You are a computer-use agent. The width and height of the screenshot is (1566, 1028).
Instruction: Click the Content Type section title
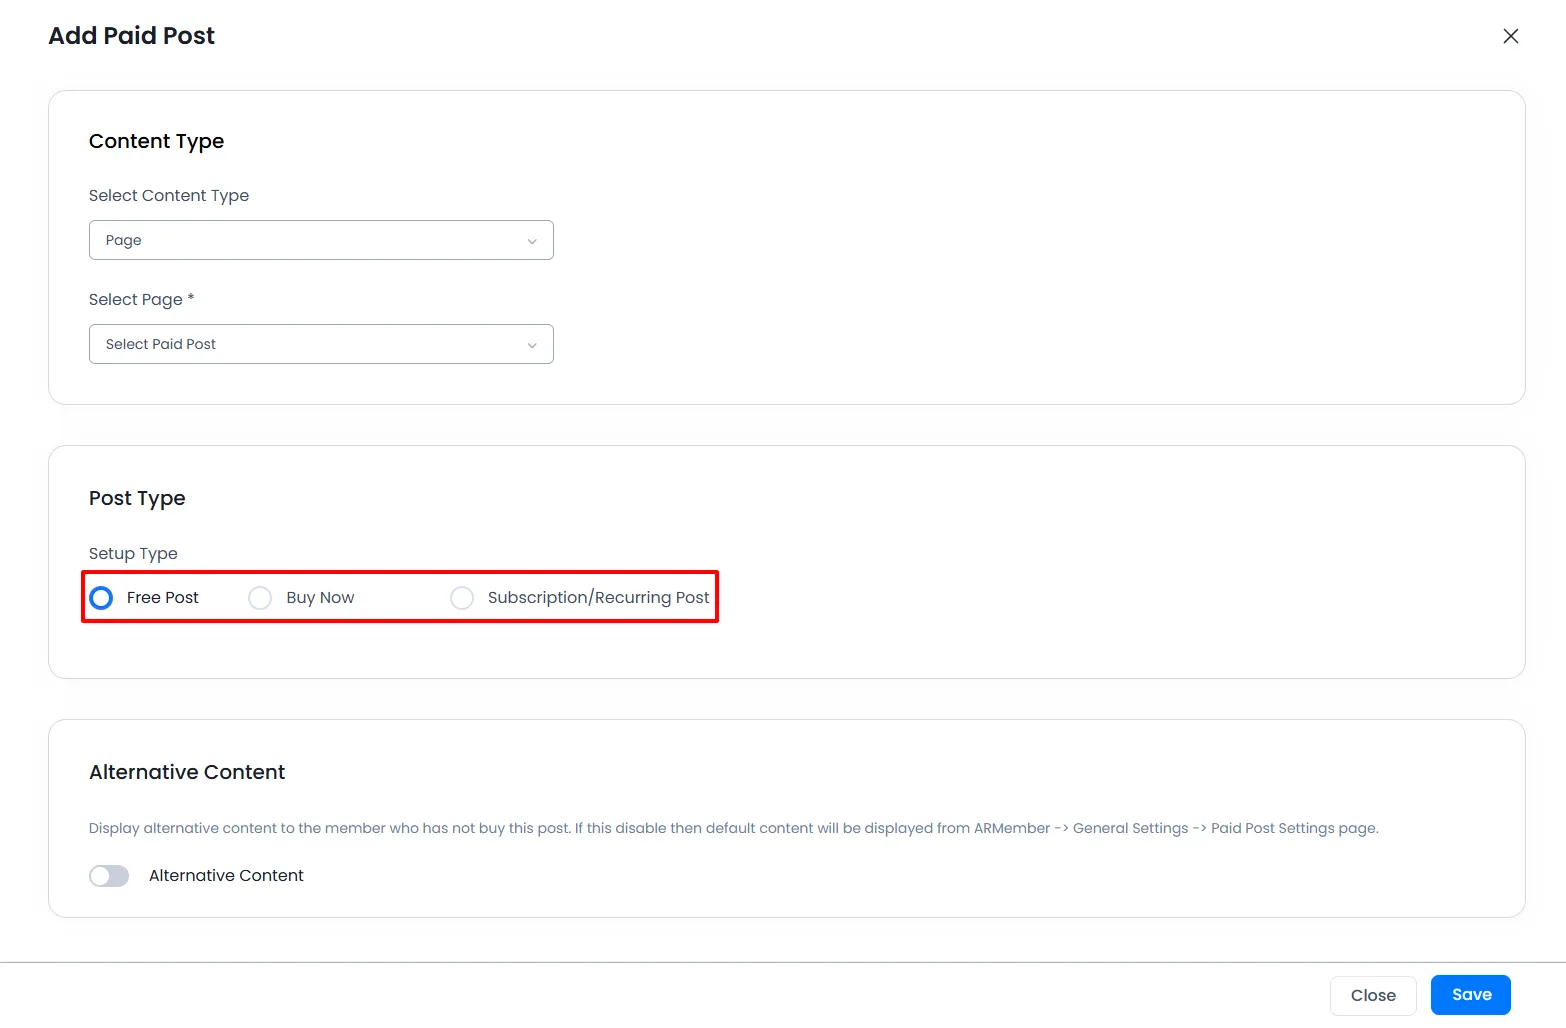[156, 141]
